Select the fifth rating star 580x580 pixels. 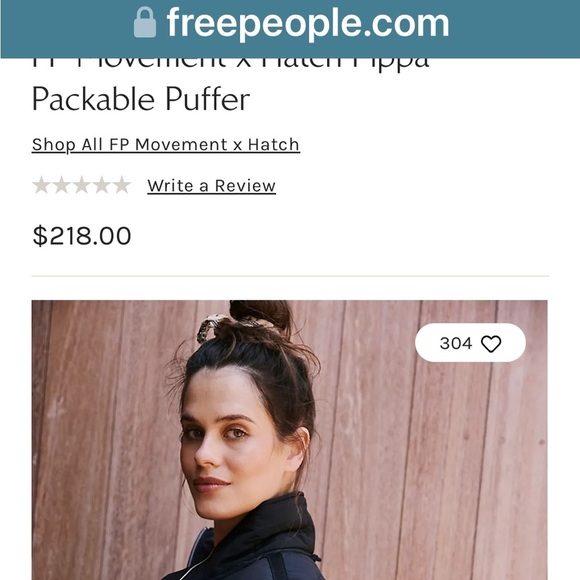(x=121, y=185)
